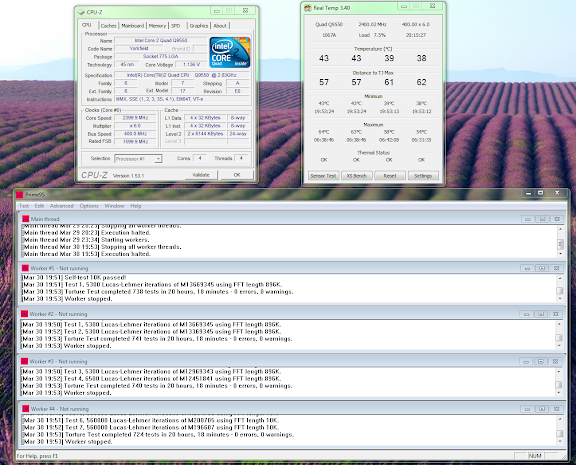Click the Intel Core 2 Quad logo
Screen dimensions: 576x465
click(x=230, y=52)
